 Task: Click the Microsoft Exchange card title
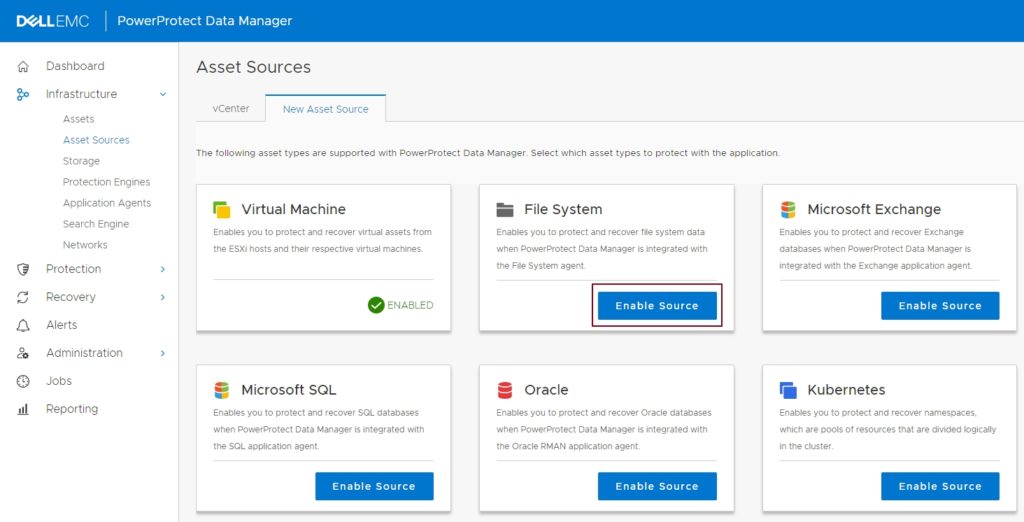coord(874,210)
